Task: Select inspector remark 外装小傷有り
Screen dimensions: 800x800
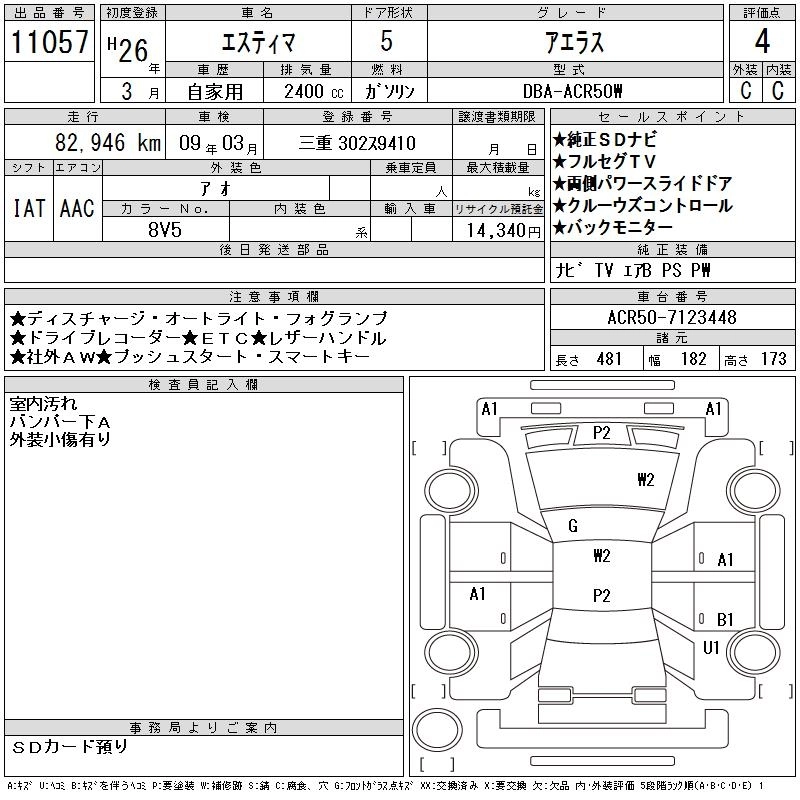Action: coord(60,439)
